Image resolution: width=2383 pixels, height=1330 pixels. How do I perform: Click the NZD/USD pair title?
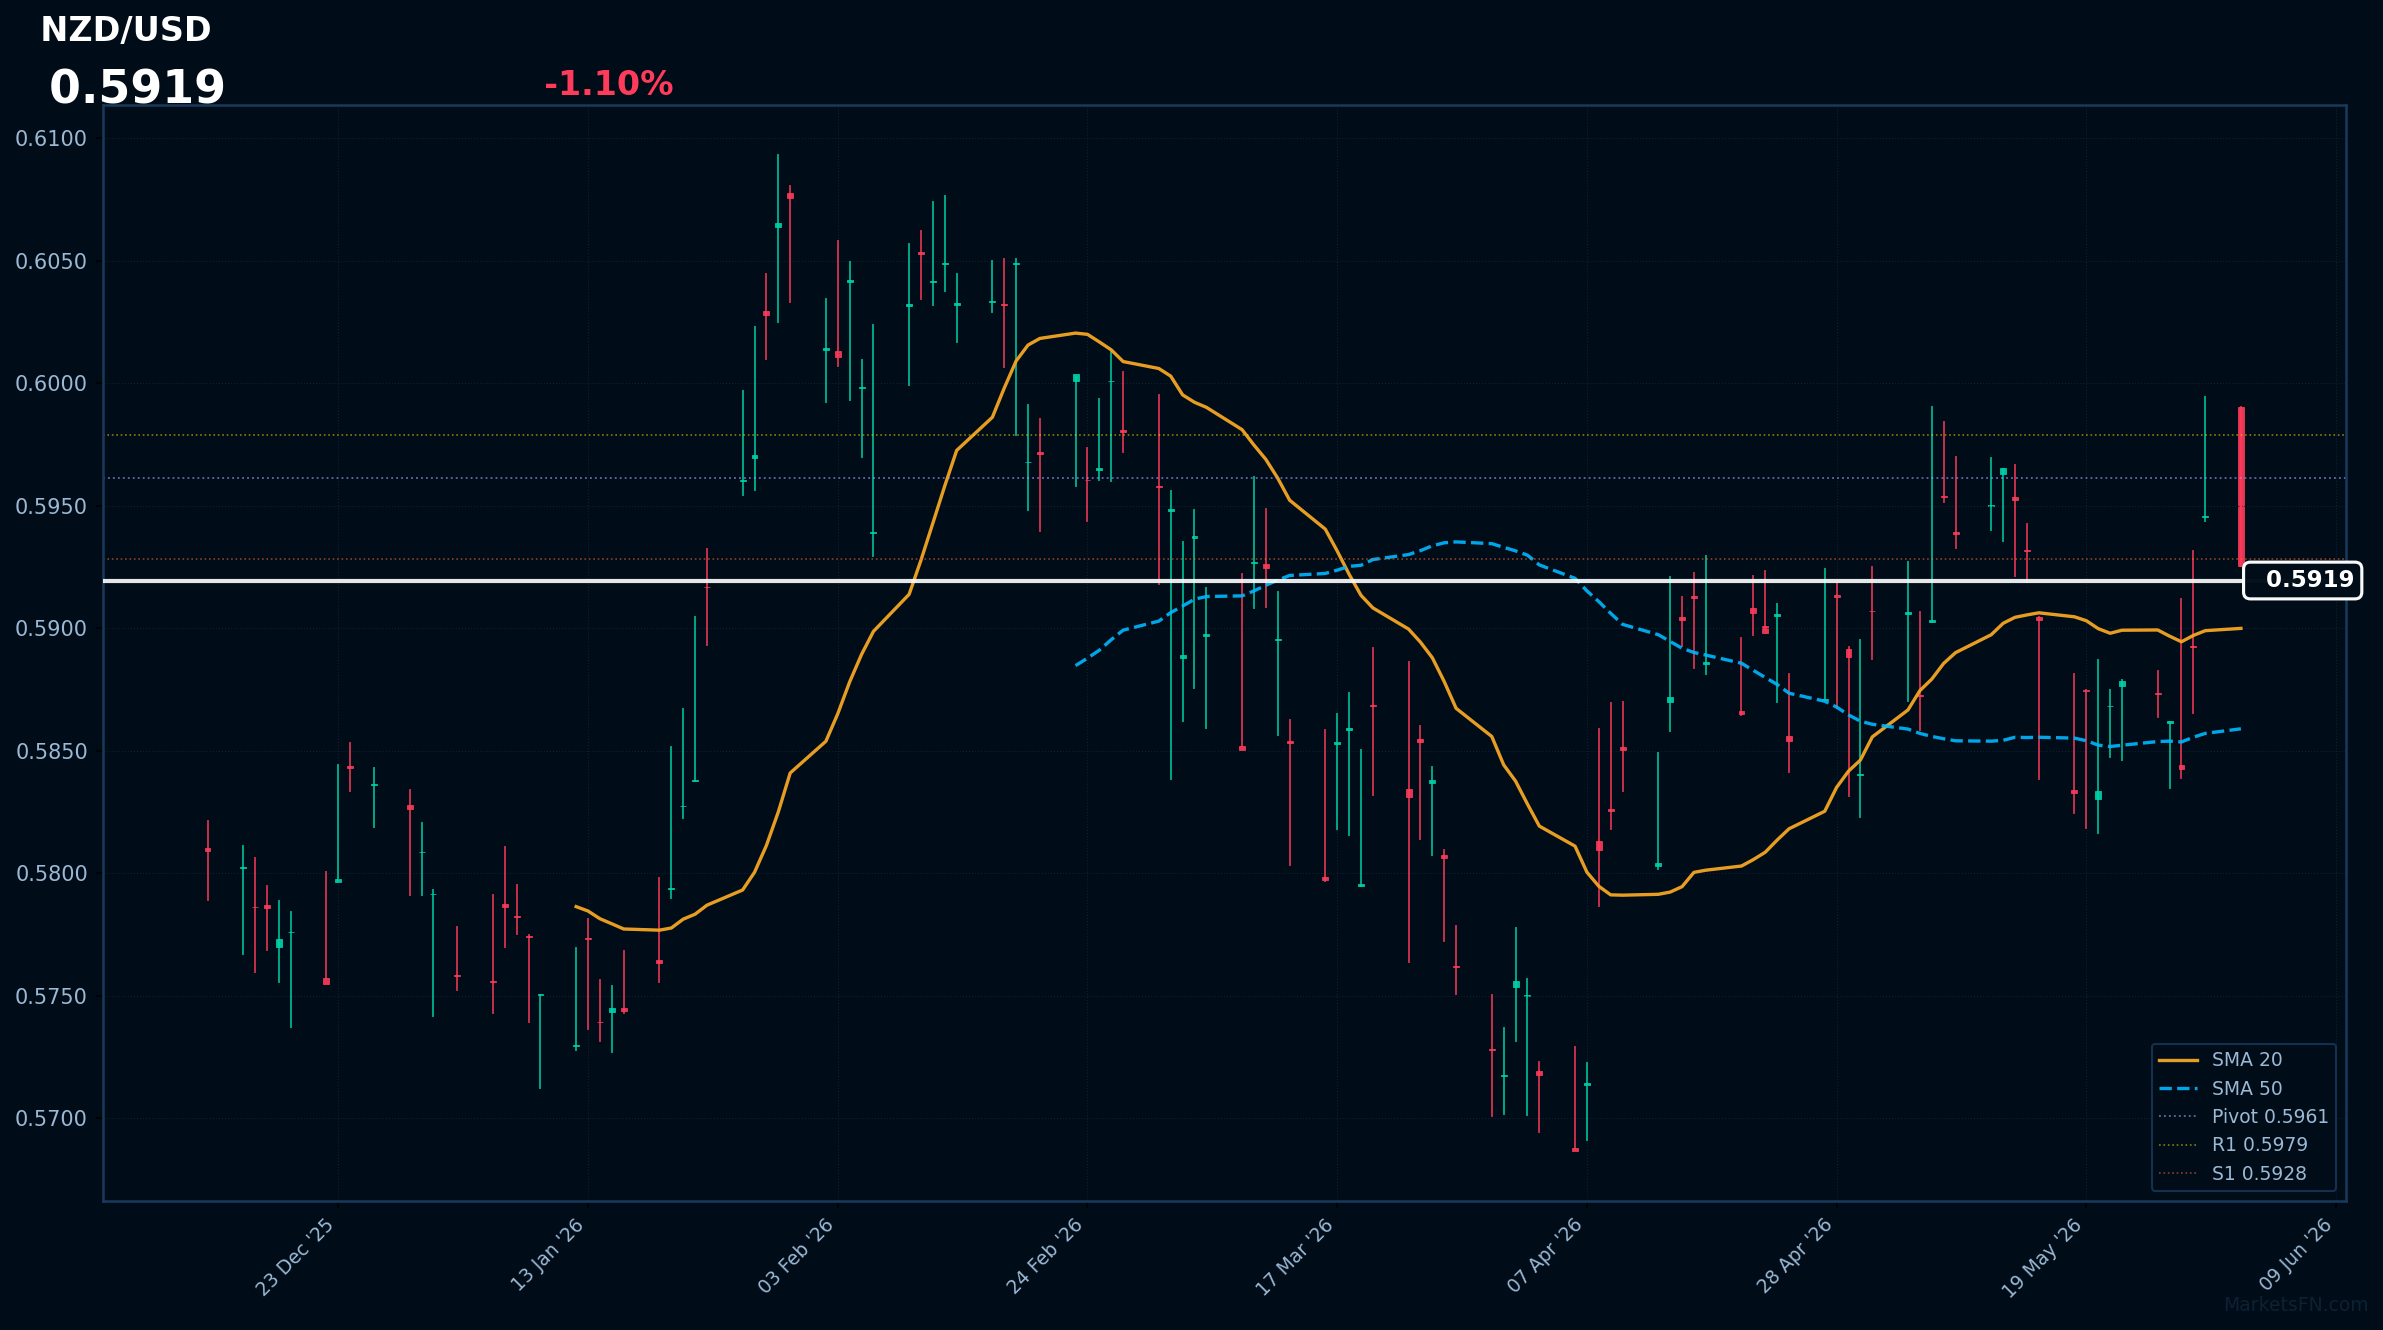pos(126,30)
